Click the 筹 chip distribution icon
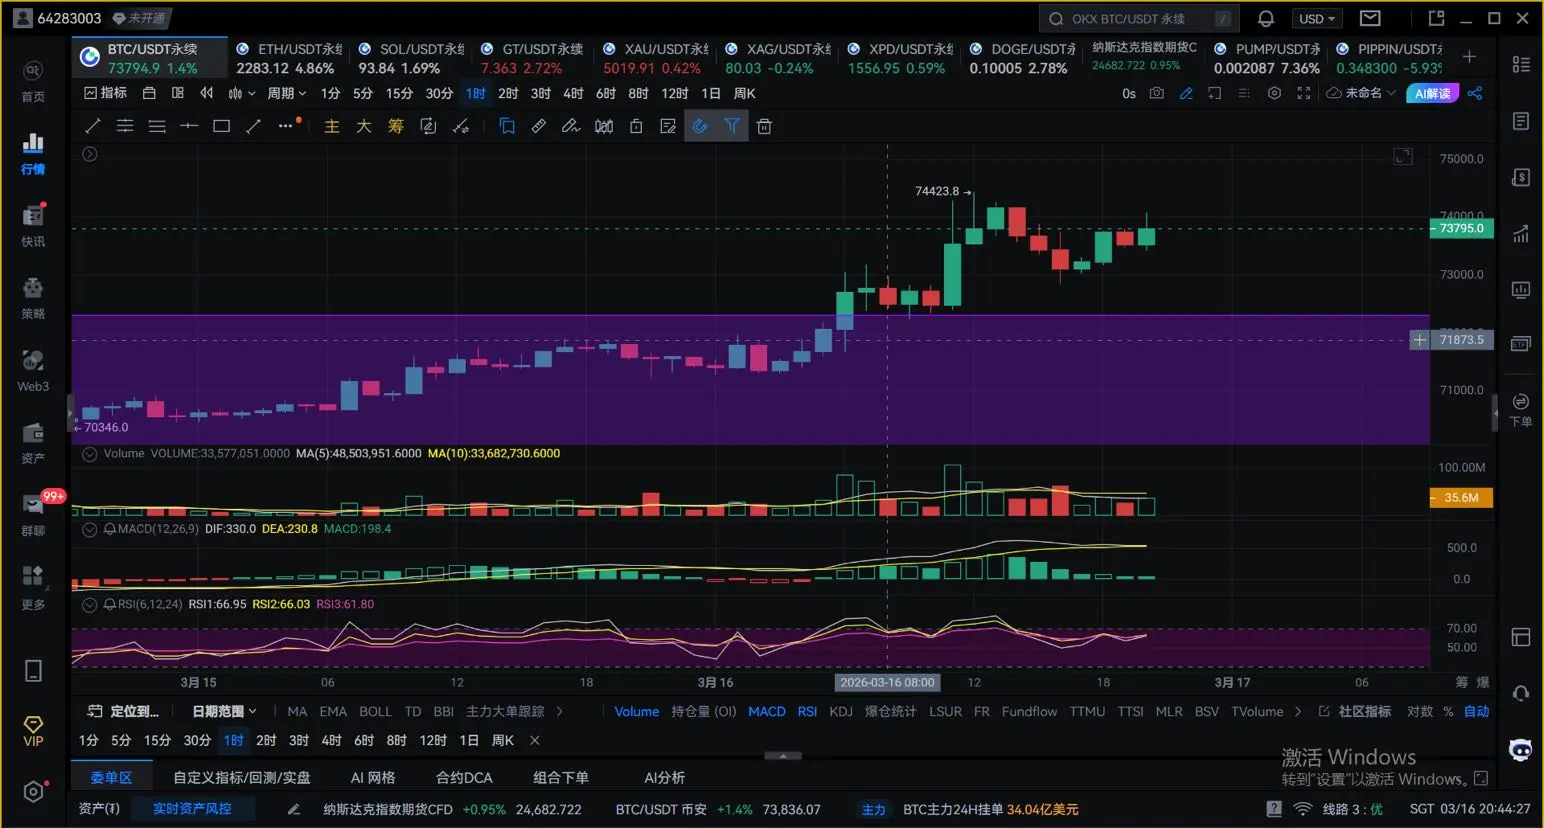 [x=396, y=126]
